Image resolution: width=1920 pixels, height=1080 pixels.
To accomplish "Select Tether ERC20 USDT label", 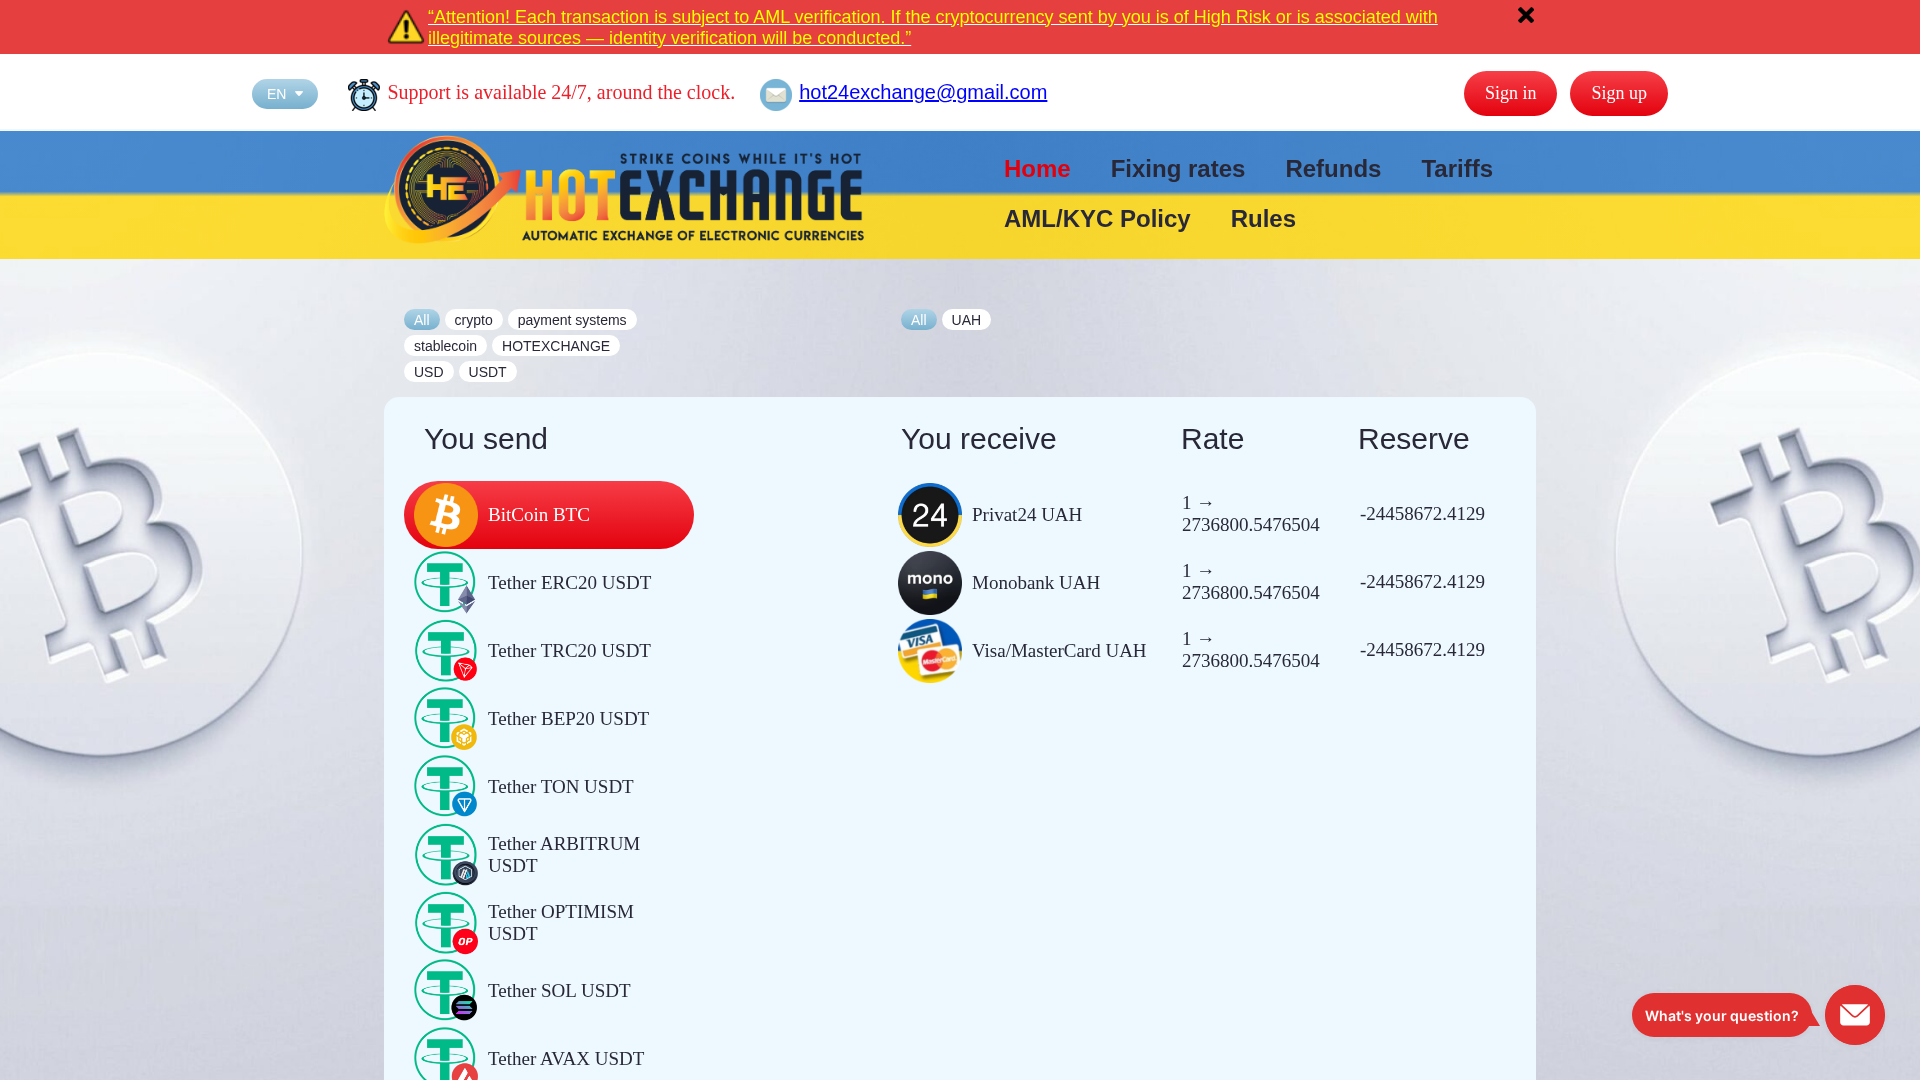I will pyautogui.click(x=569, y=583).
